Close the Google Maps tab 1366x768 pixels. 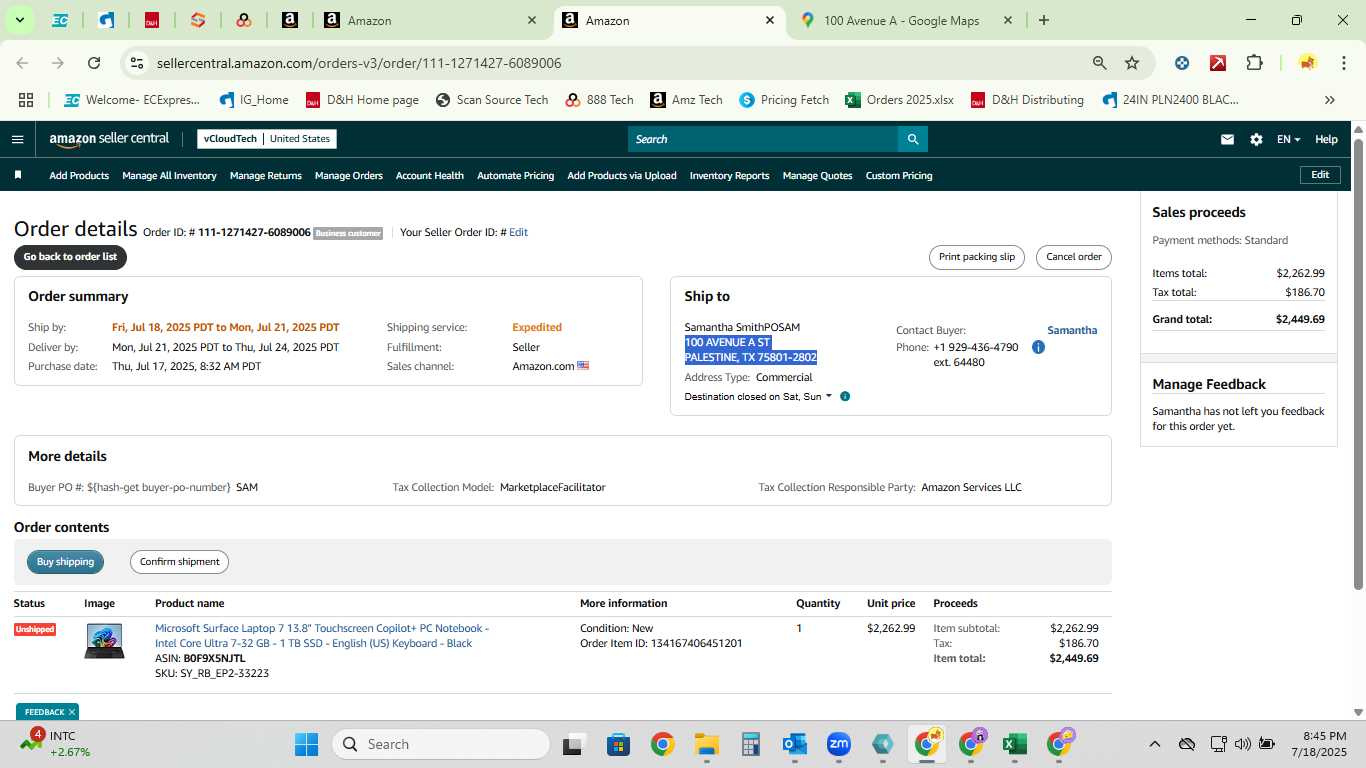pos(1008,20)
